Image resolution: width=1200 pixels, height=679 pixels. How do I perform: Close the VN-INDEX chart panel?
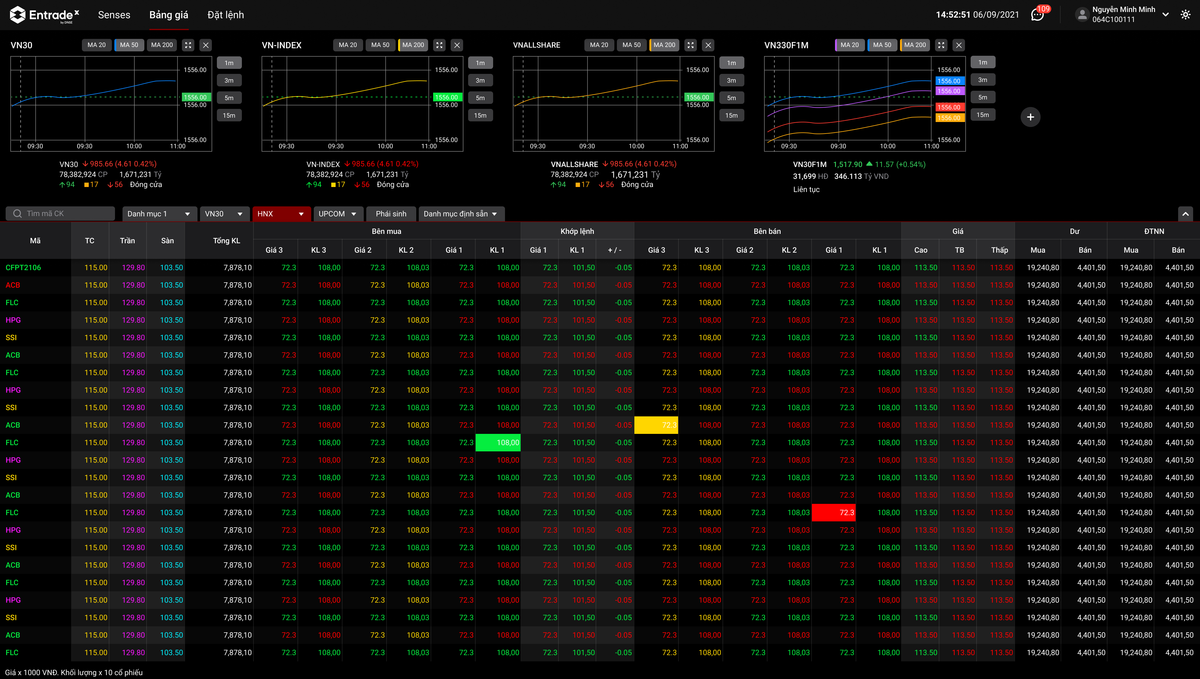pyautogui.click(x=457, y=45)
